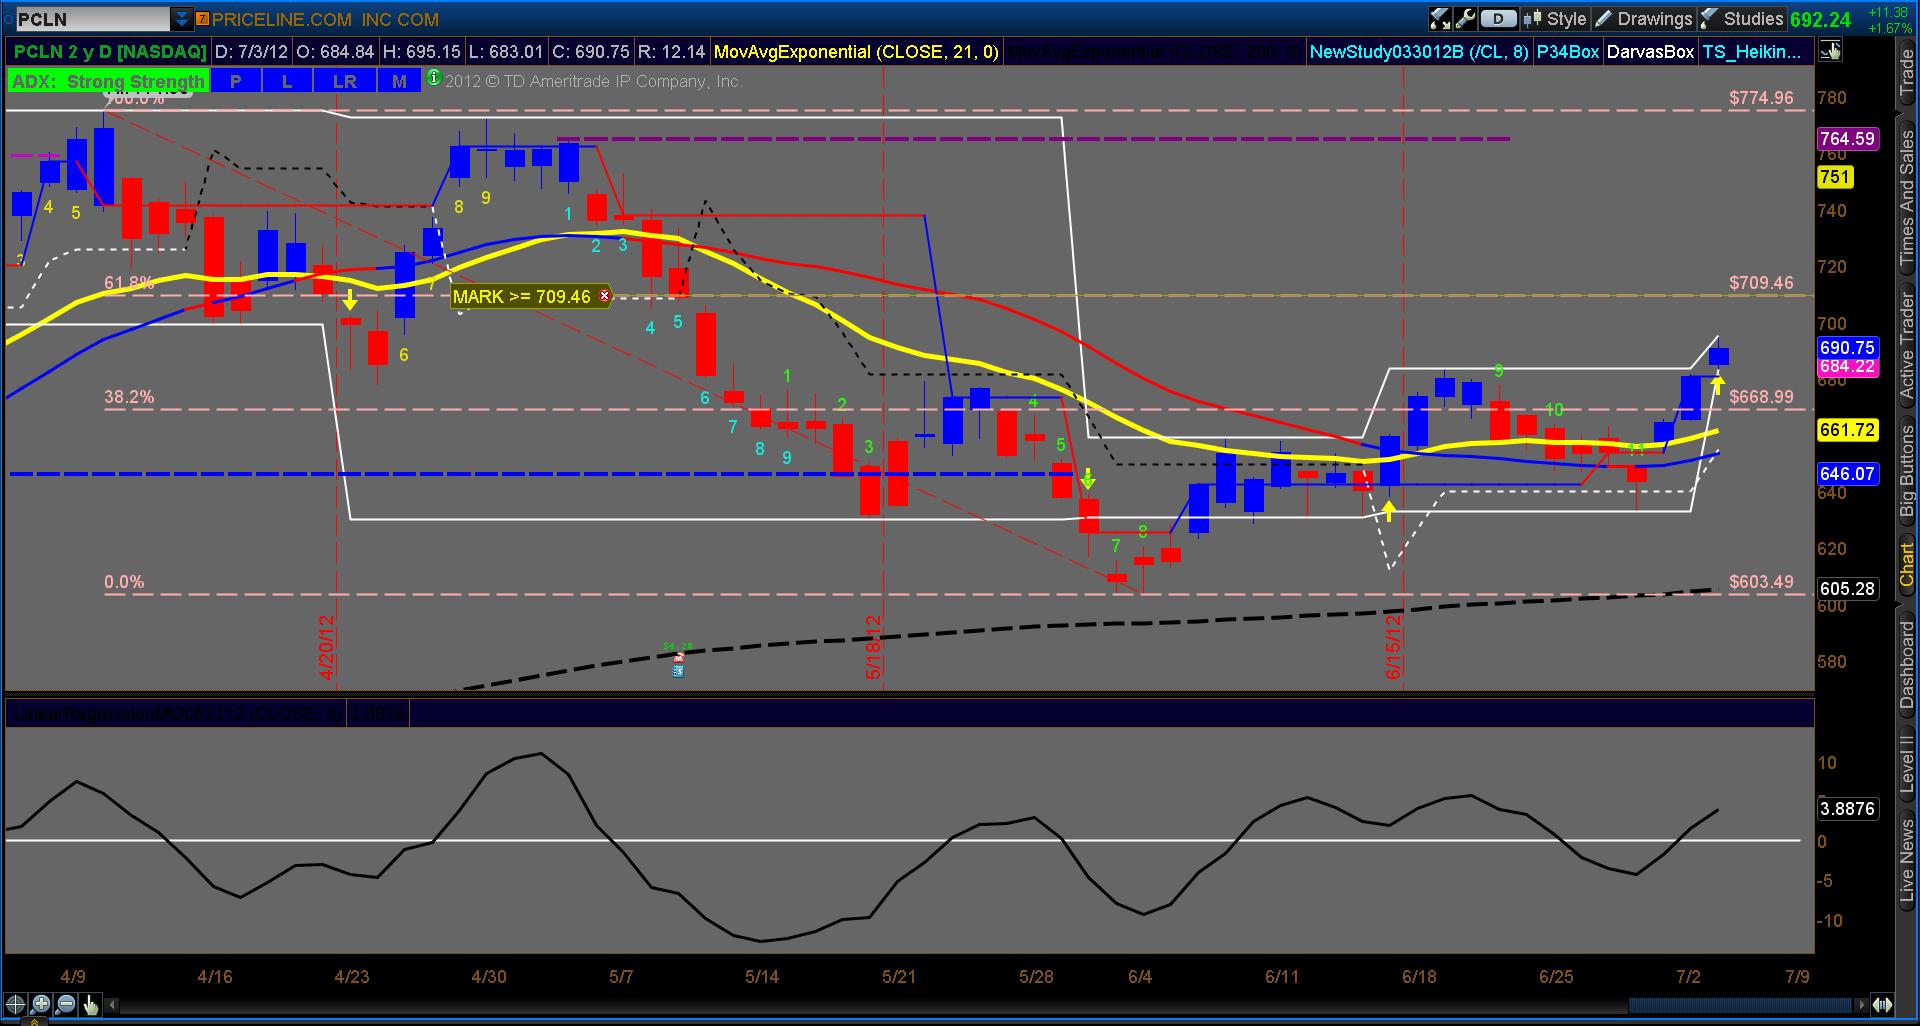1920x1026 pixels.
Task: Zoom in with the magnifier plus icon
Action: (41, 1005)
